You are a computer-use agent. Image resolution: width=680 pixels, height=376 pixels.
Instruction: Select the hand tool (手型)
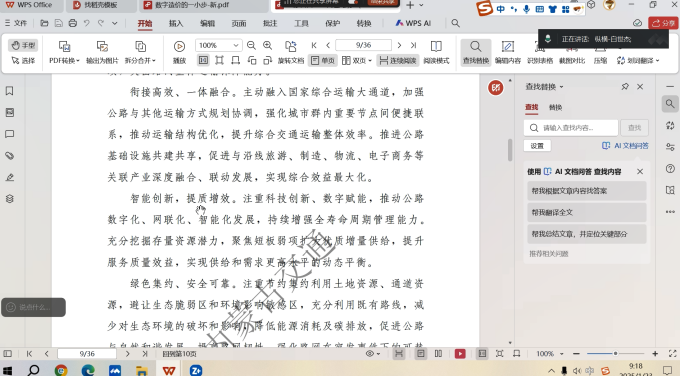pyautogui.click(x=23, y=45)
